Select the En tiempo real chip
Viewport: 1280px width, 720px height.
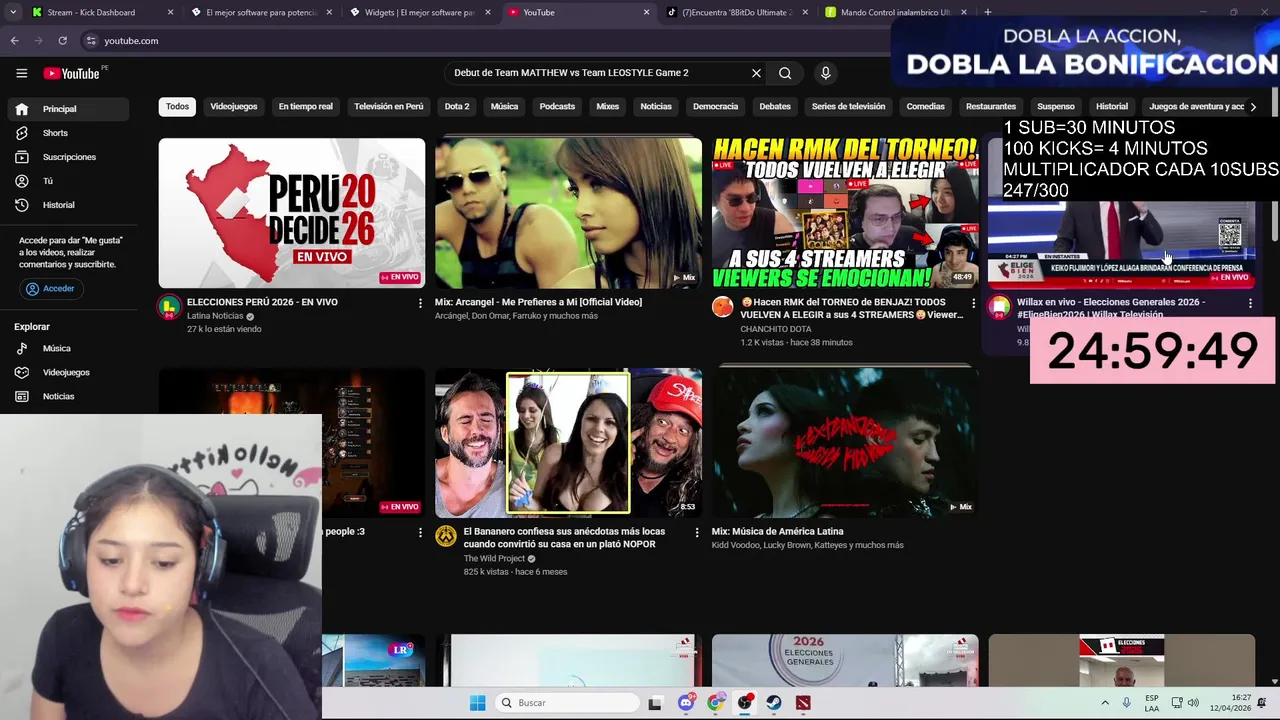pos(305,107)
